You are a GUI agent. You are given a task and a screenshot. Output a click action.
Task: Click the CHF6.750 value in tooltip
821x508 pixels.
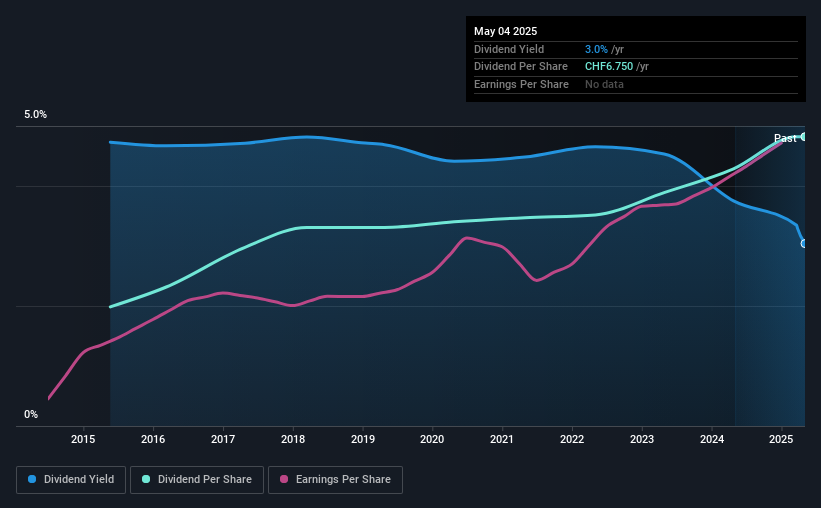(609, 66)
